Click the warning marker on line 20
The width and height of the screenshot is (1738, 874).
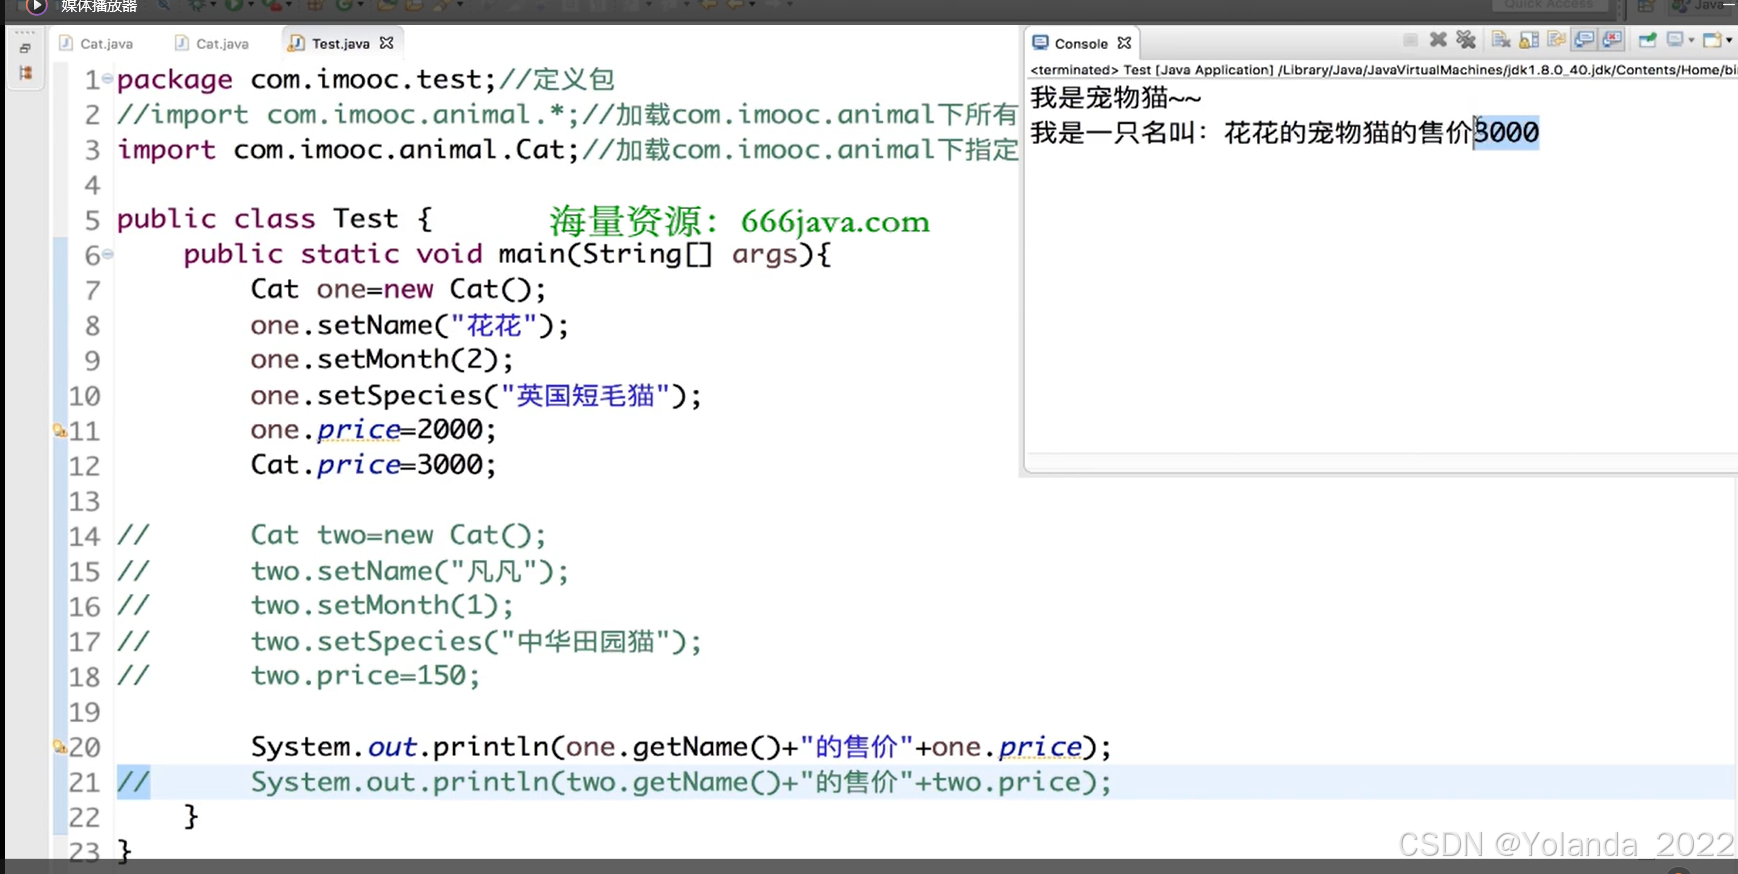pyautogui.click(x=60, y=747)
